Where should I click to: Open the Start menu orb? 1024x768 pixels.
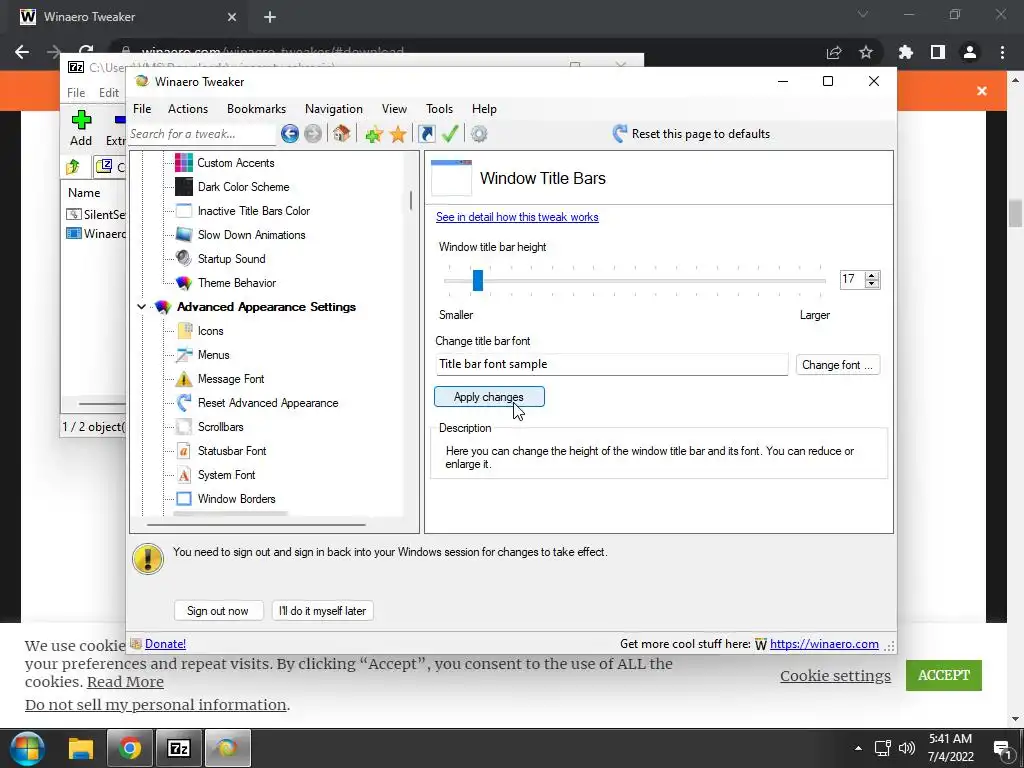pos(26,748)
